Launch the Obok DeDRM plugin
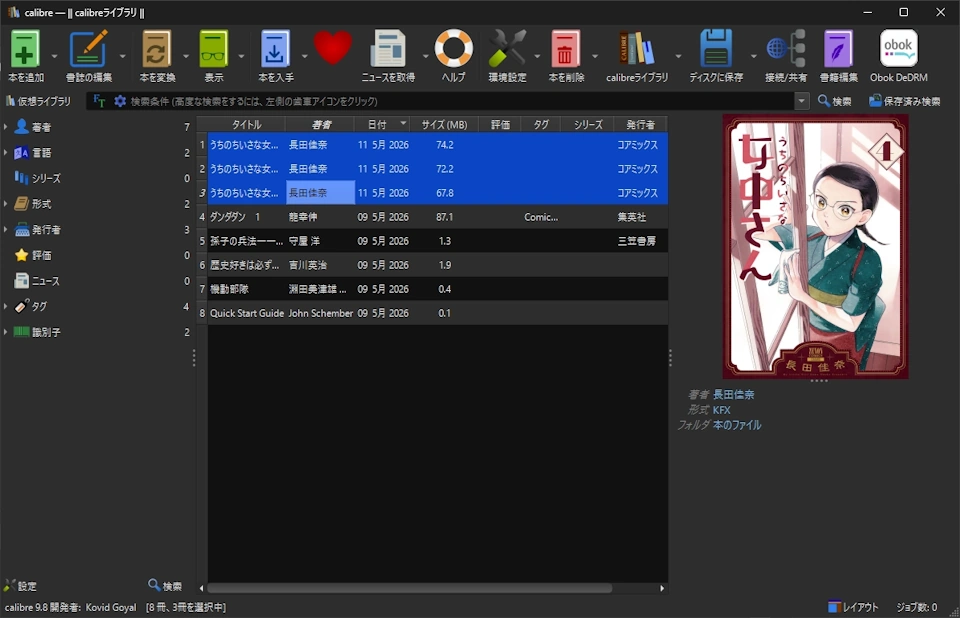The width and height of the screenshot is (960, 618). 898,55
